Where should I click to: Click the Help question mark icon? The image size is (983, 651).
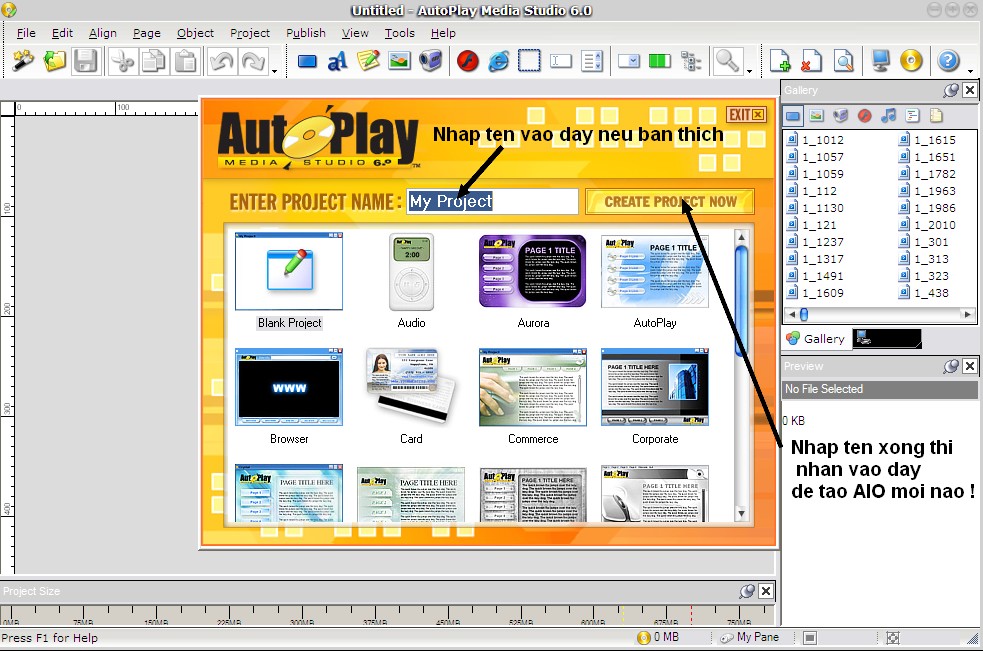click(x=948, y=61)
